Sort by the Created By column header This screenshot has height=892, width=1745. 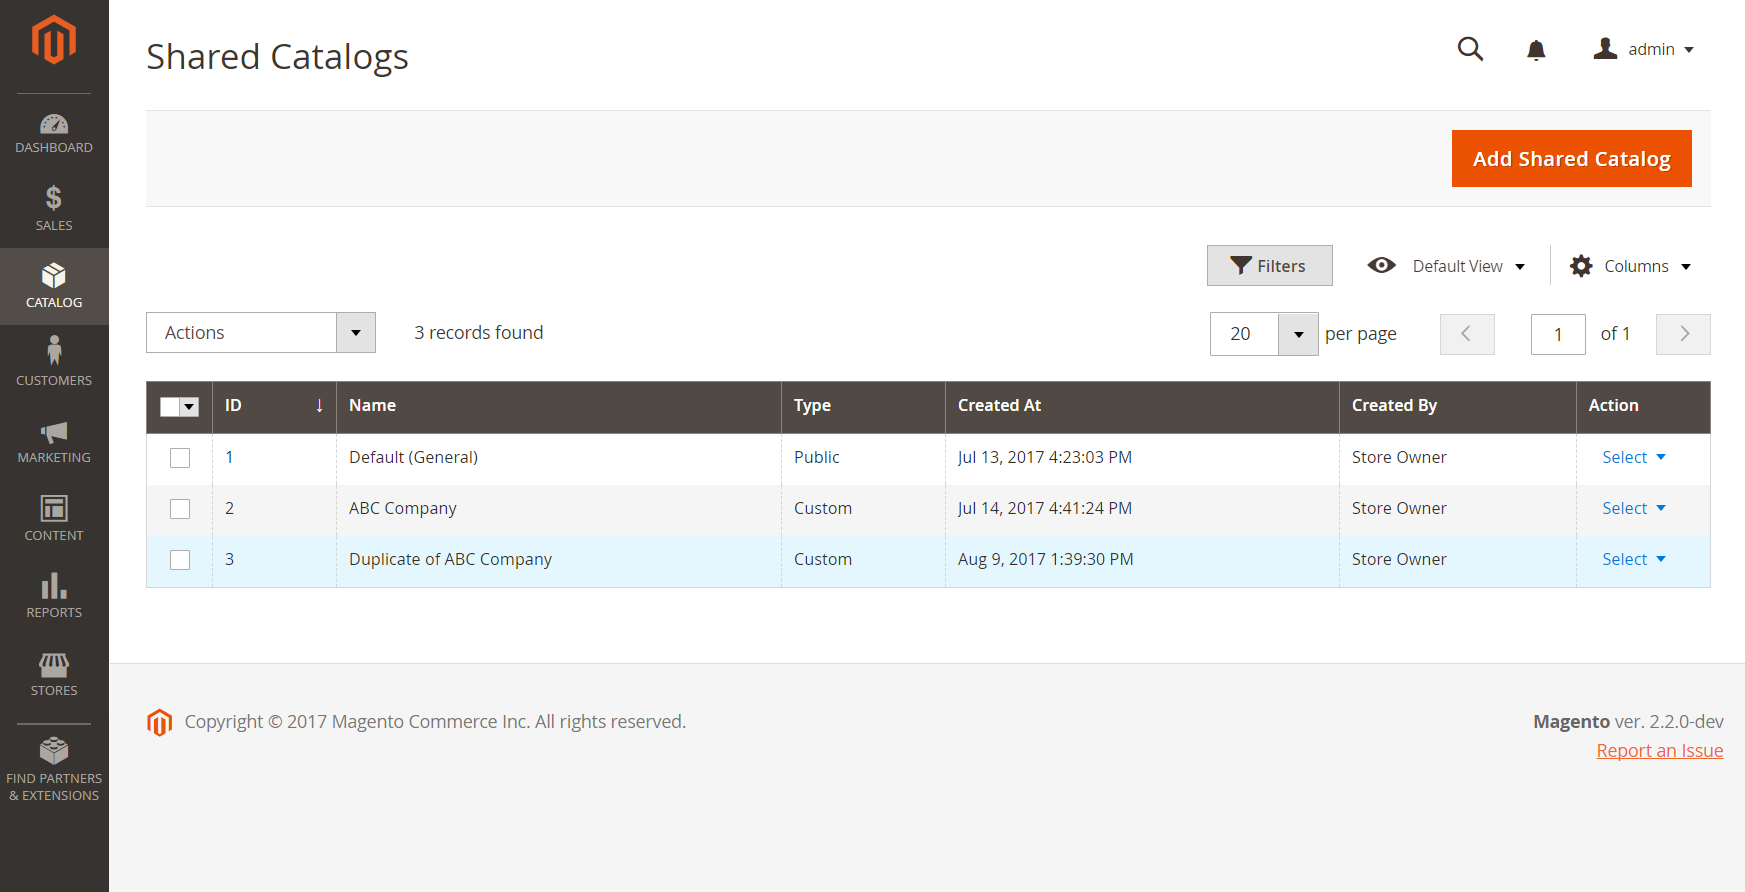coord(1458,405)
